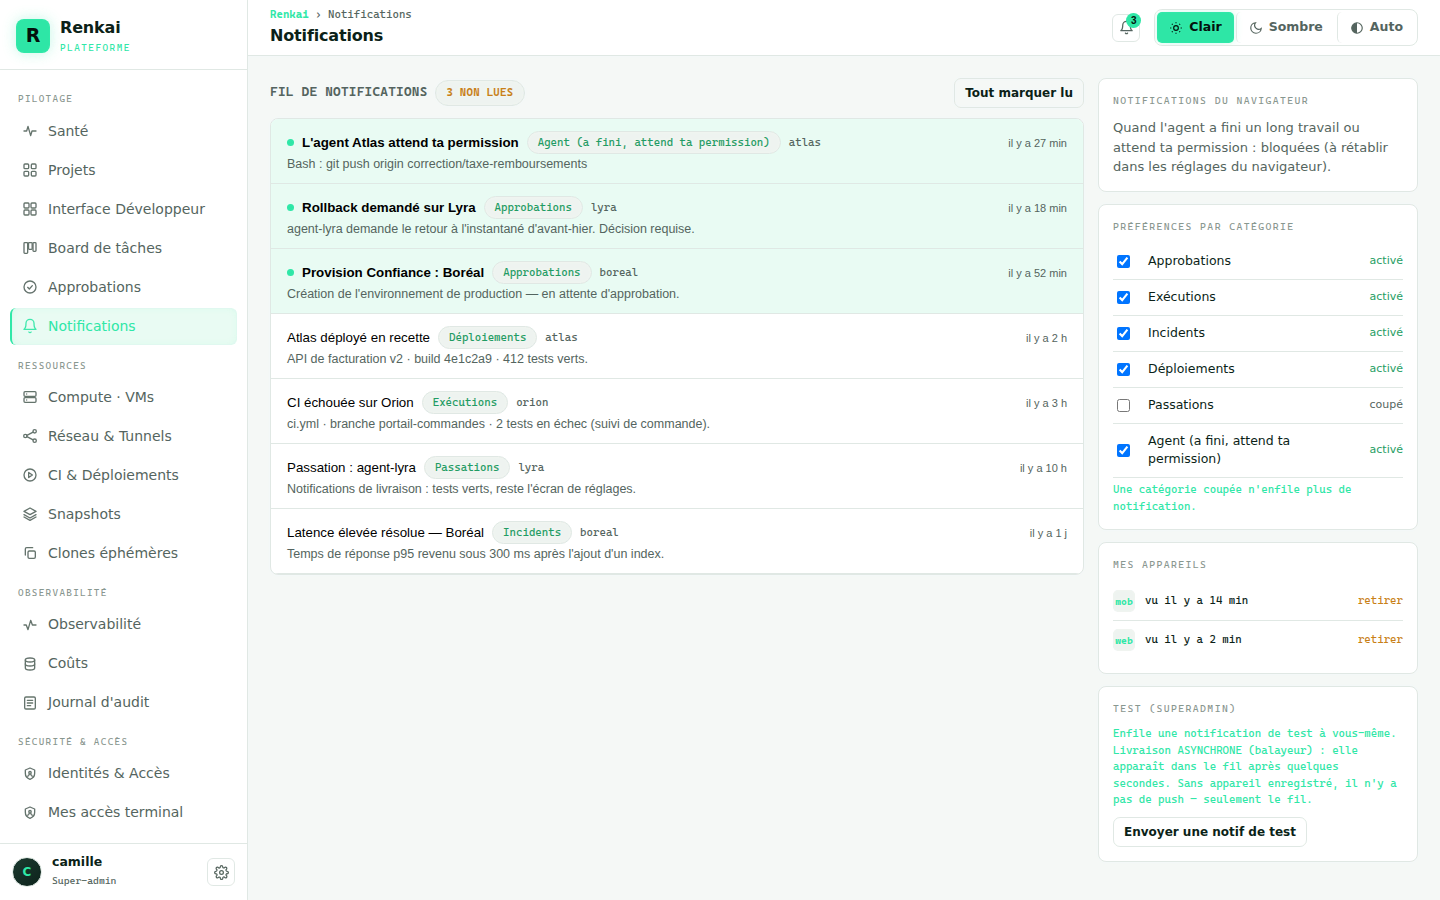
Task: Uncheck the Incidents category checkbox
Action: click(1123, 333)
